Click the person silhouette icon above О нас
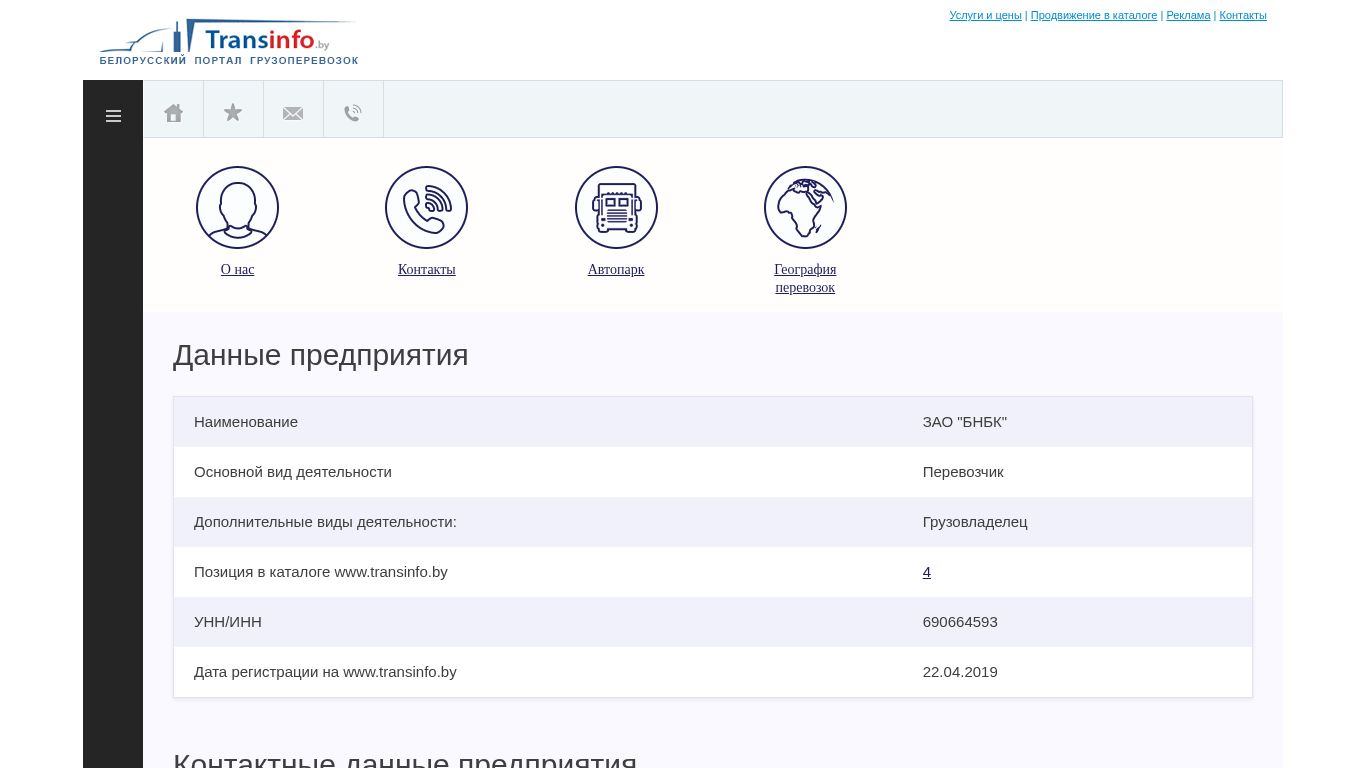 click(237, 207)
